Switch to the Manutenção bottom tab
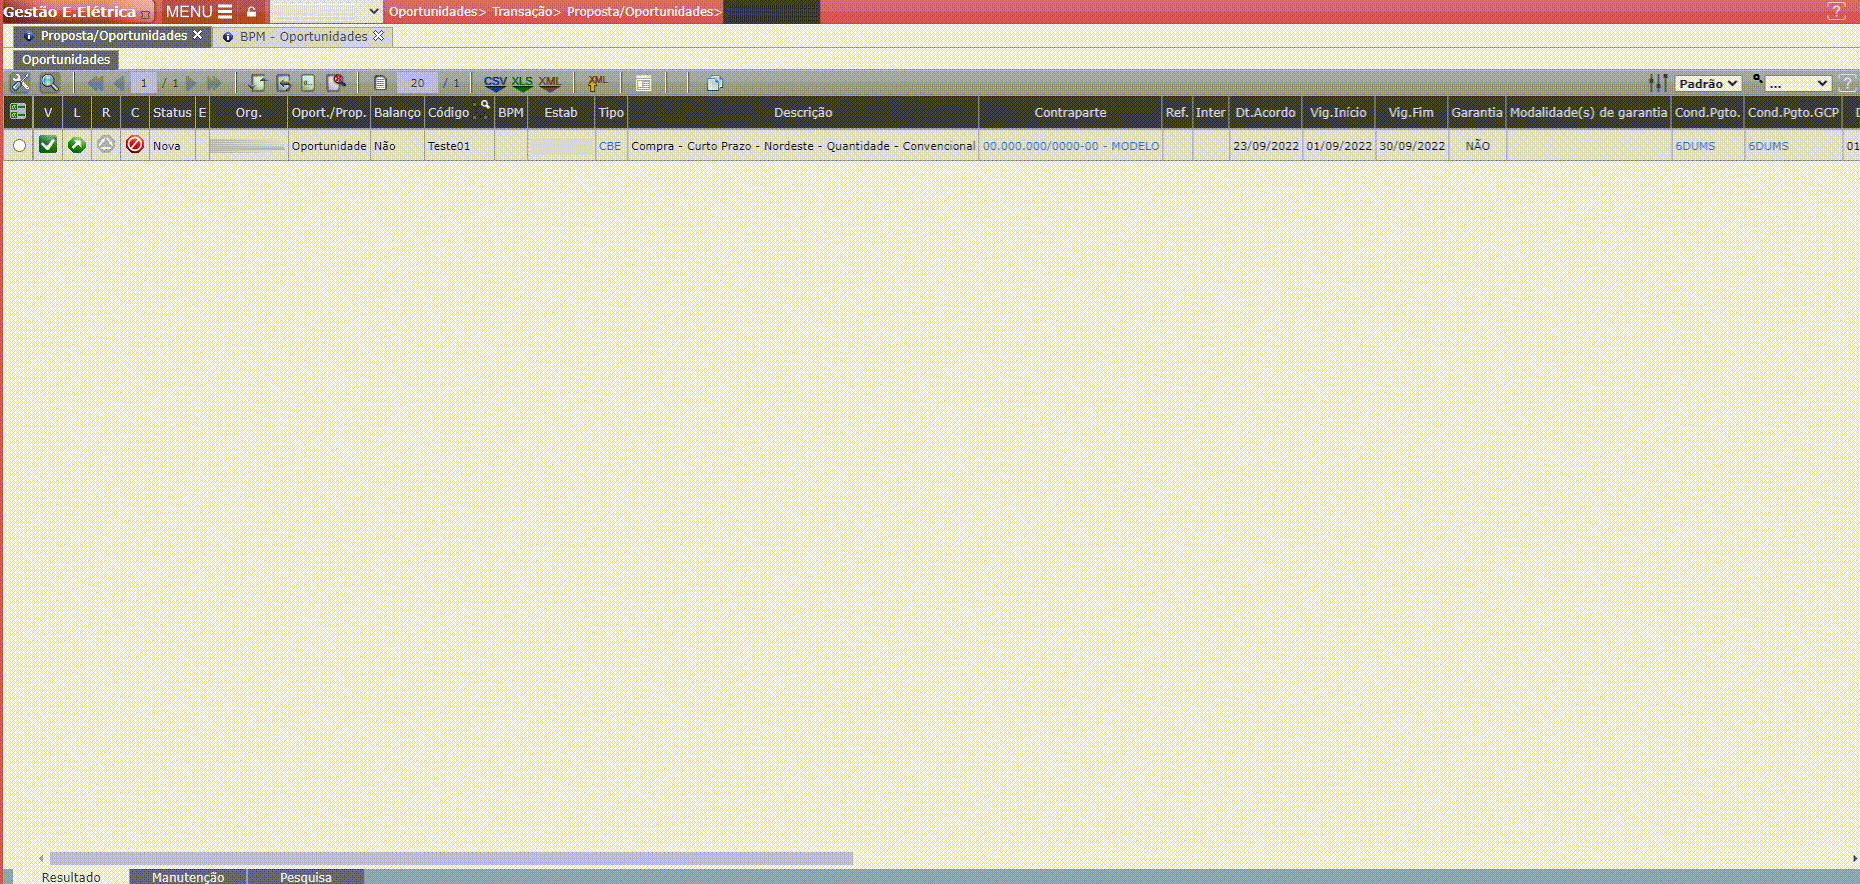This screenshot has height=884, width=1860. 188,877
